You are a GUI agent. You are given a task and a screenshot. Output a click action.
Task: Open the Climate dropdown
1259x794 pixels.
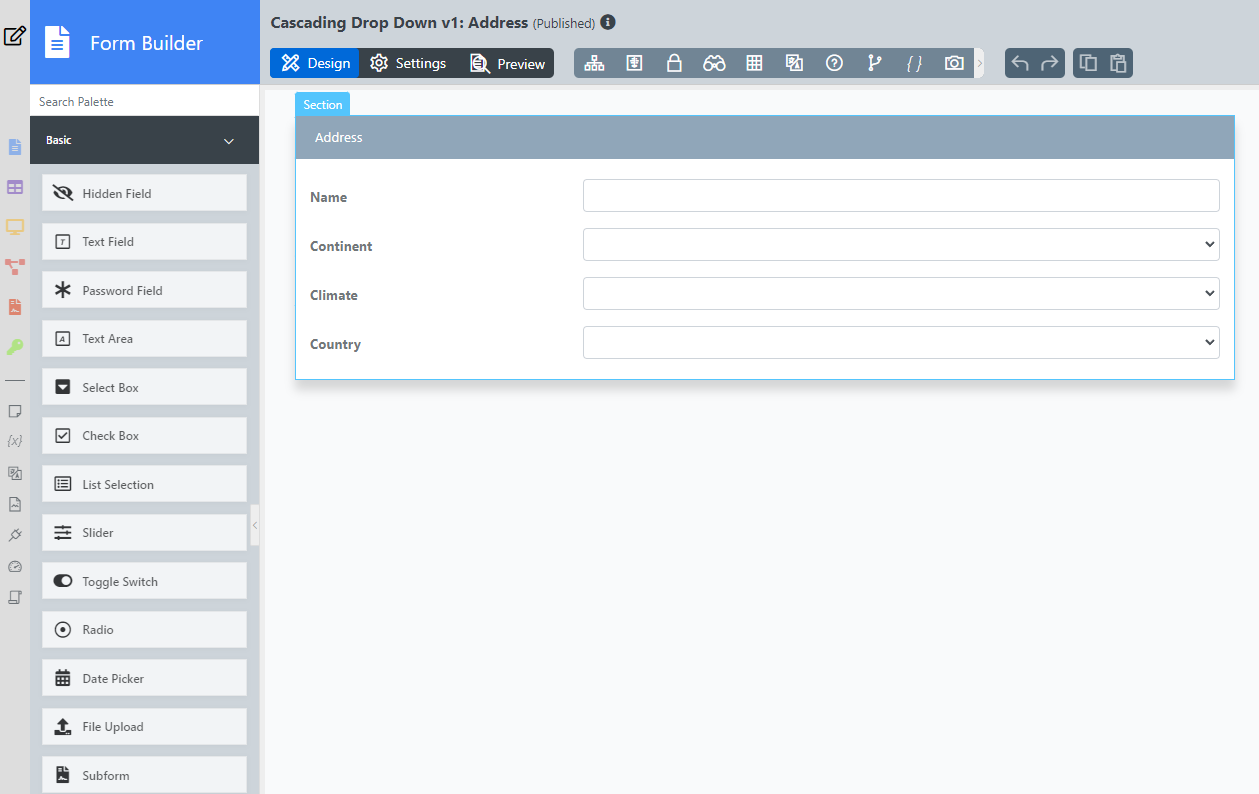901,293
